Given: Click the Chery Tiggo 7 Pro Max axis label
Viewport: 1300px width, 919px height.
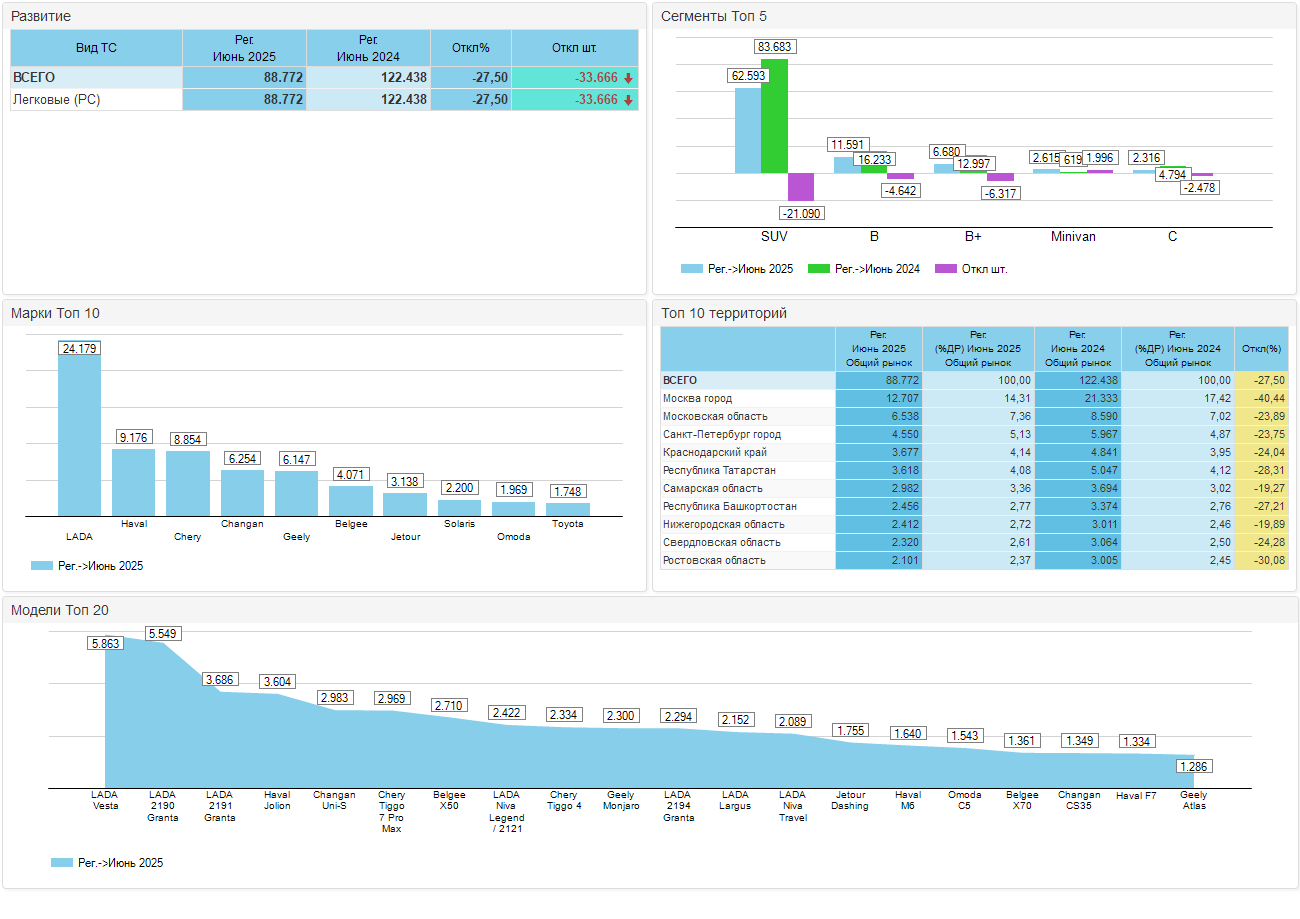Looking at the screenshot, I should pos(392,812).
